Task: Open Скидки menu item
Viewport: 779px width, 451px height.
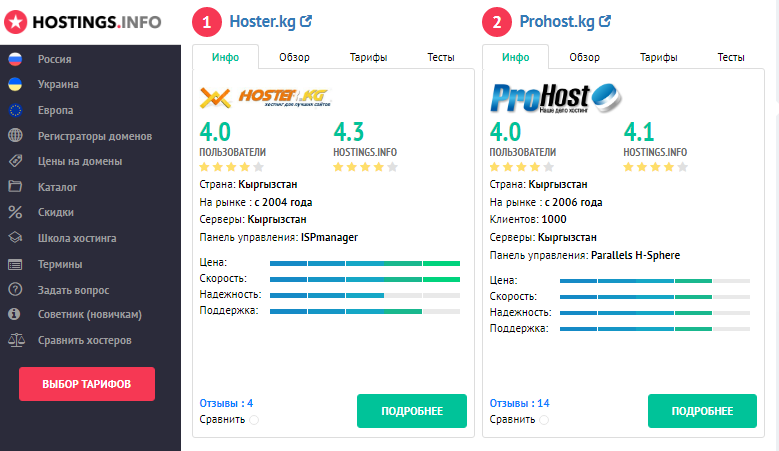Action: click(x=56, y=212)
